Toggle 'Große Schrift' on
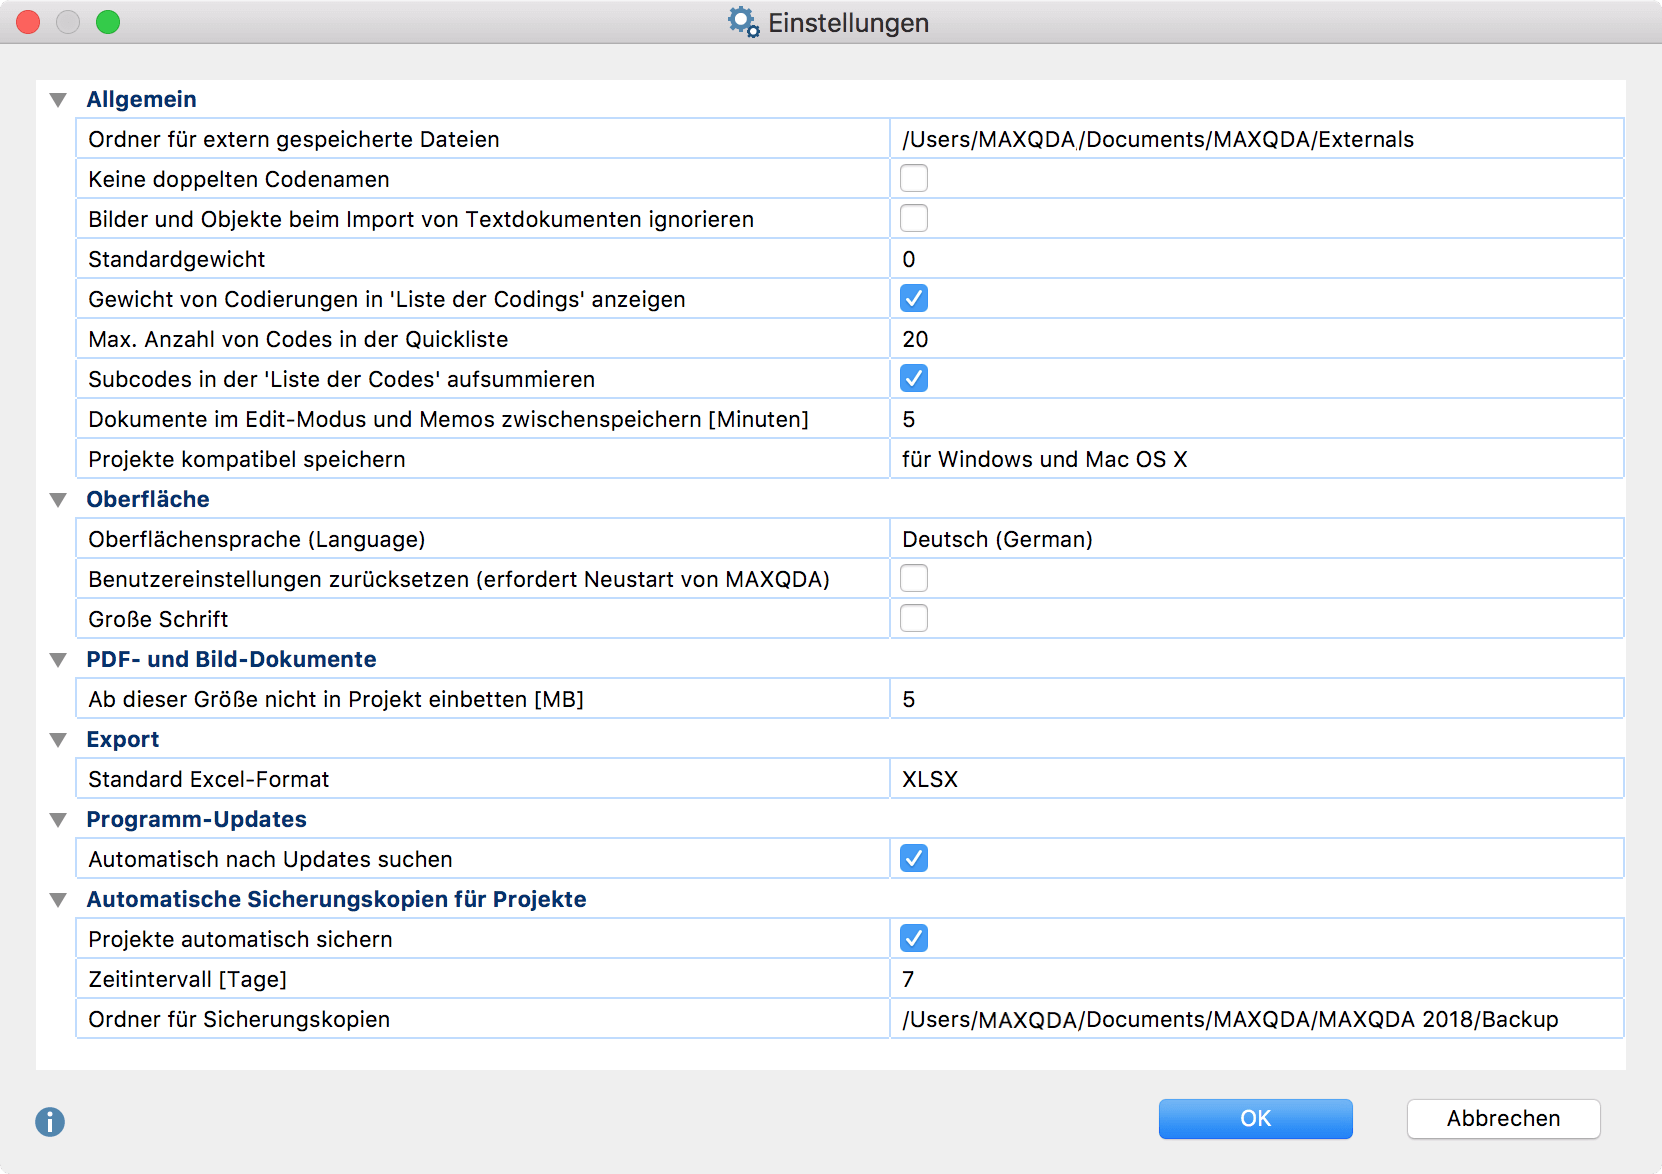 coord(913,618)
